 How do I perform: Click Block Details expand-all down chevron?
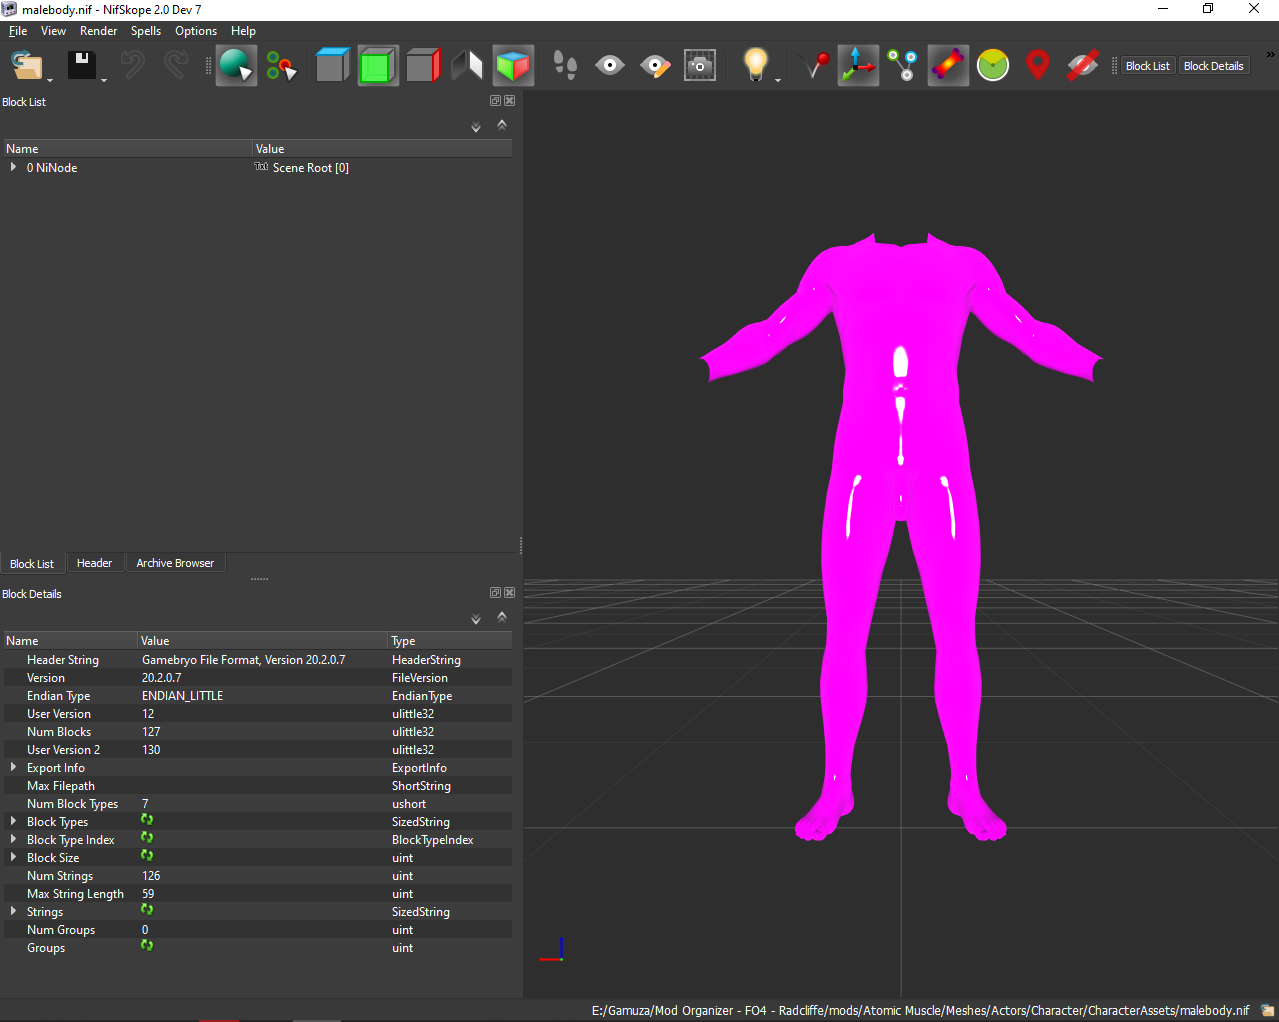tap(476, 619)
